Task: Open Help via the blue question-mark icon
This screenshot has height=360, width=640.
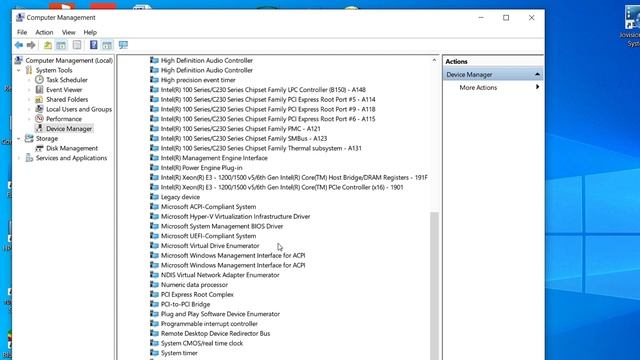Action: tap(93, 45)
